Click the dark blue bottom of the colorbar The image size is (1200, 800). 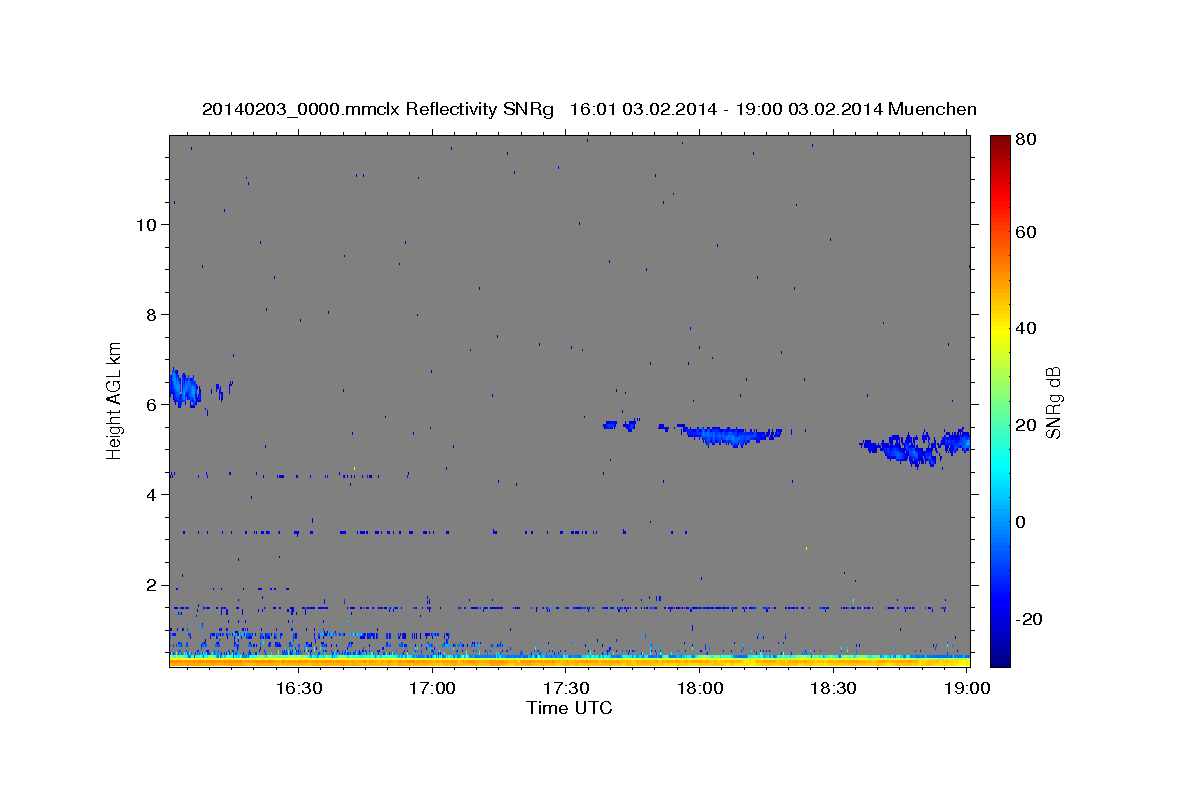[x=1000, y=655]
